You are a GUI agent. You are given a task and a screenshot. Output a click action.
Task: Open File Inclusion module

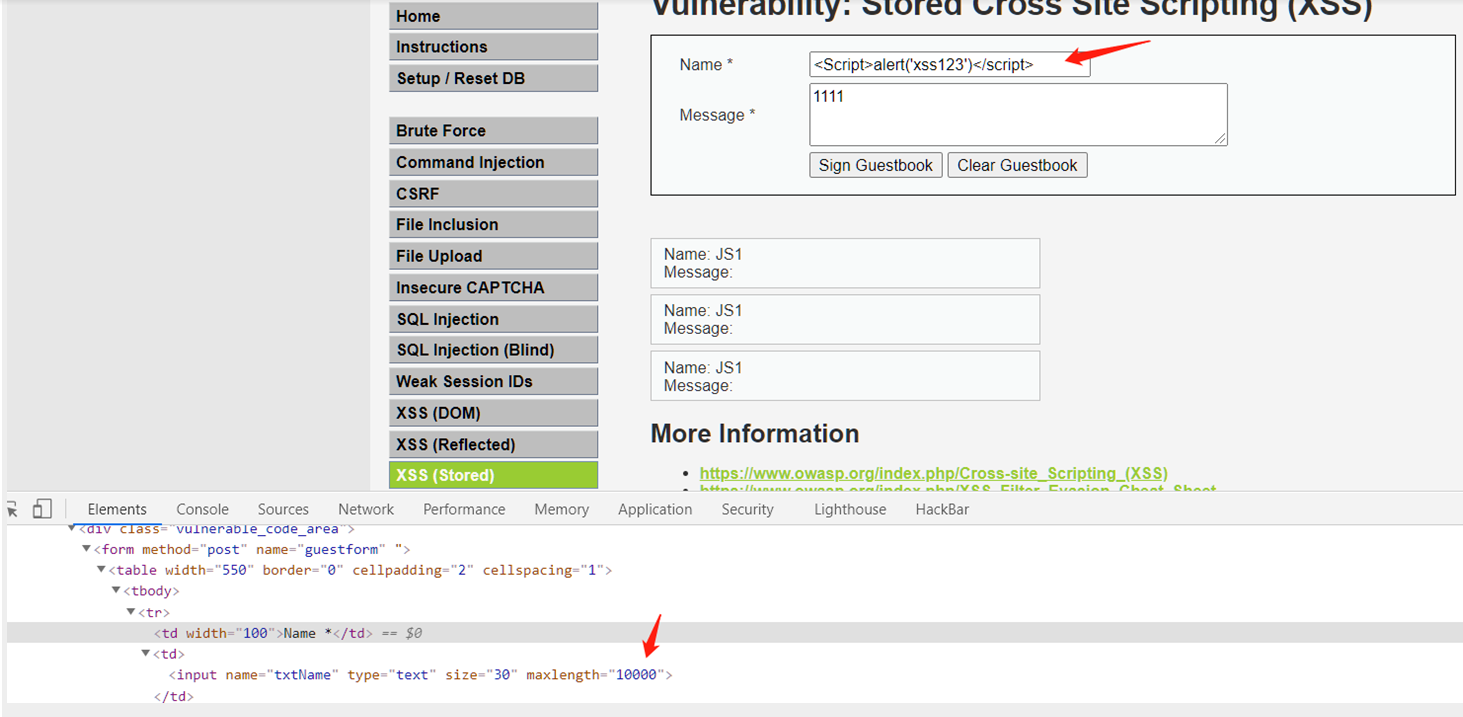493,225
